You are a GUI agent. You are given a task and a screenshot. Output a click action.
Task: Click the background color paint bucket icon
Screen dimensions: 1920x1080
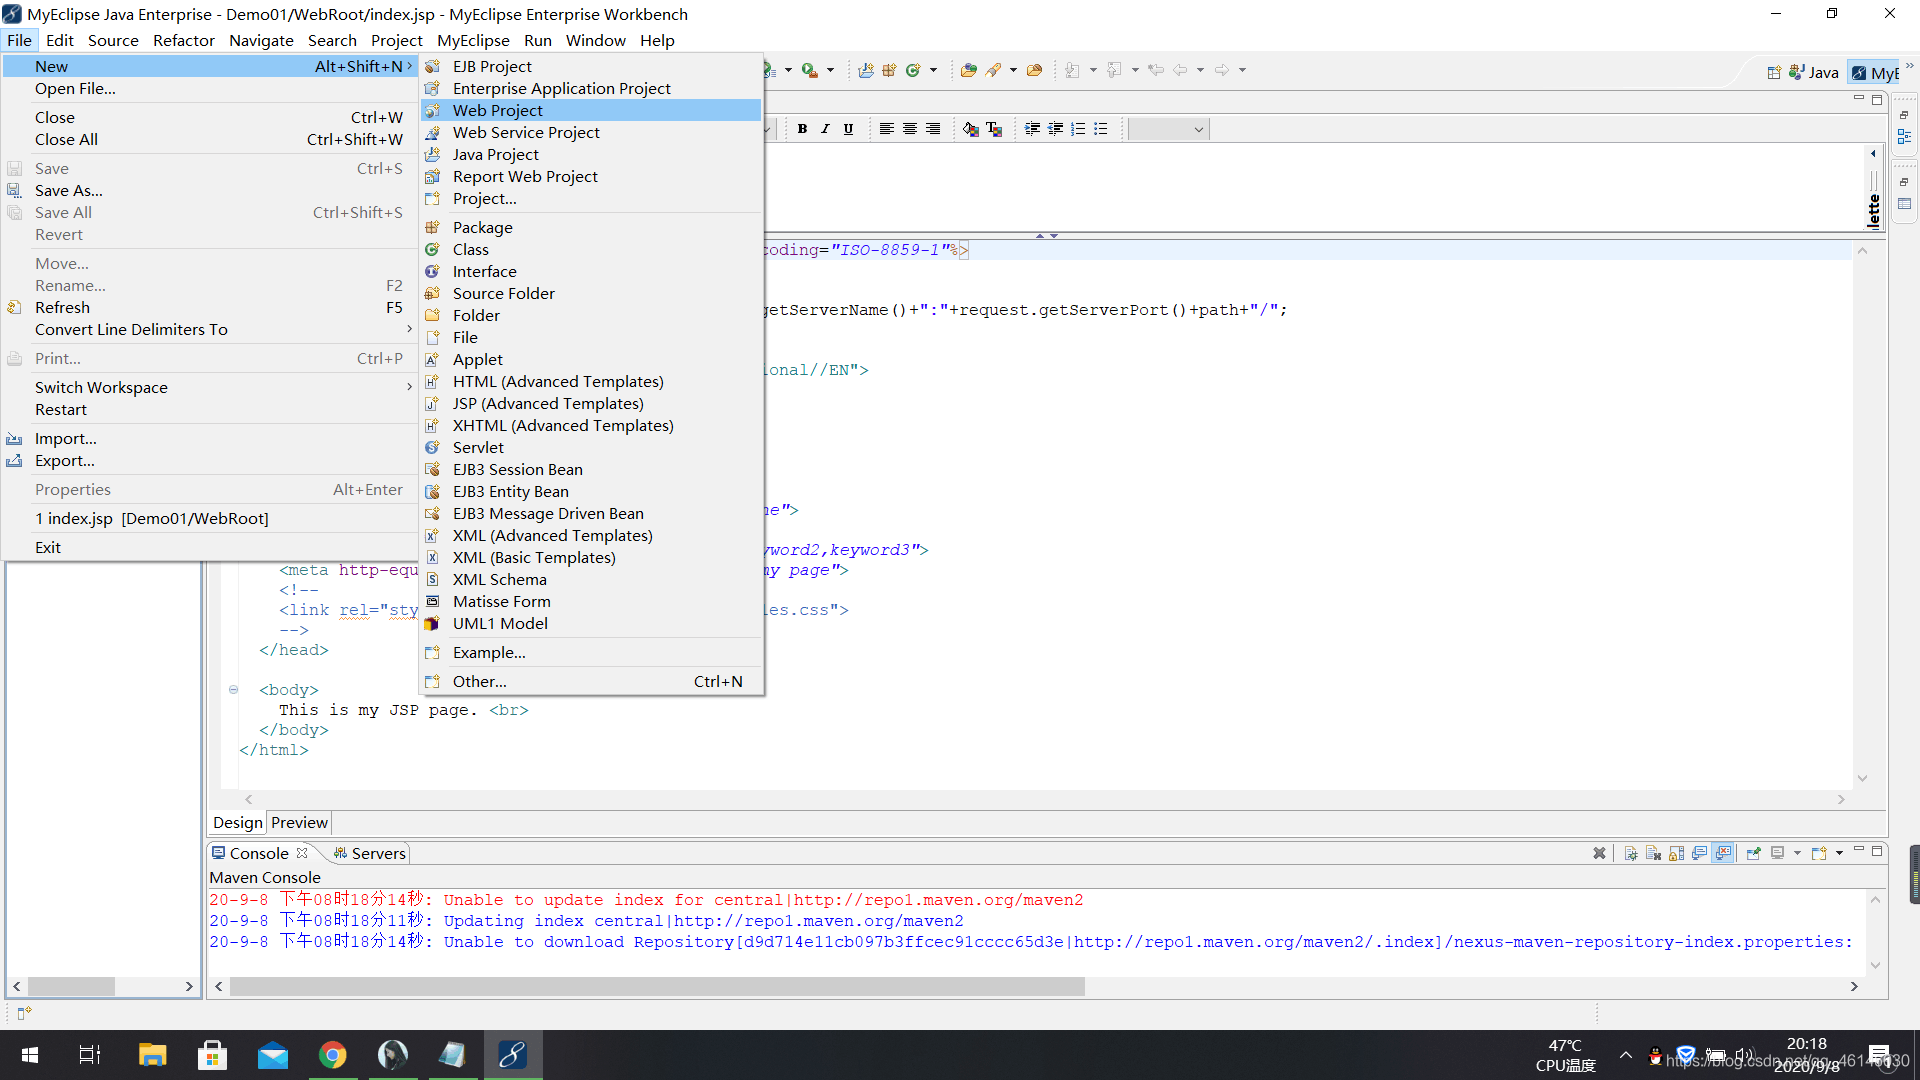click(971, 129)
